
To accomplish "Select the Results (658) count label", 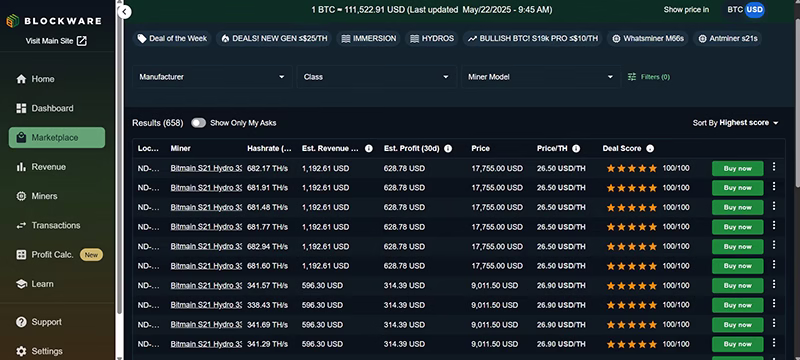I will [158, 123].
